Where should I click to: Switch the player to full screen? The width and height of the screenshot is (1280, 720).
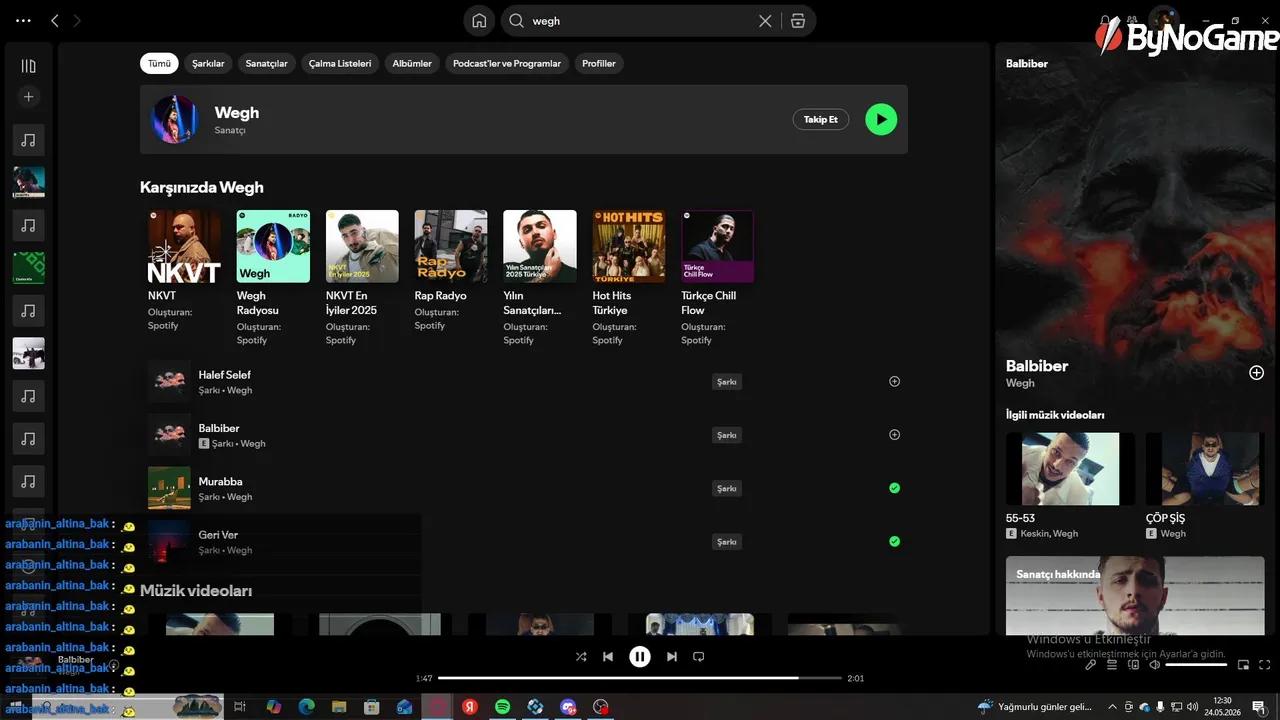coord(1266,664)
